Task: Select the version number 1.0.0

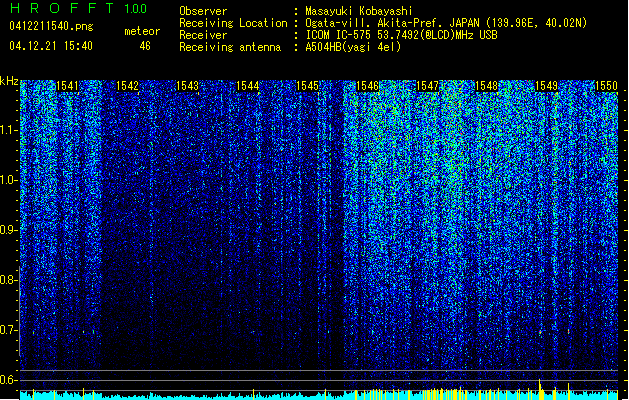Action: (136, 9)
